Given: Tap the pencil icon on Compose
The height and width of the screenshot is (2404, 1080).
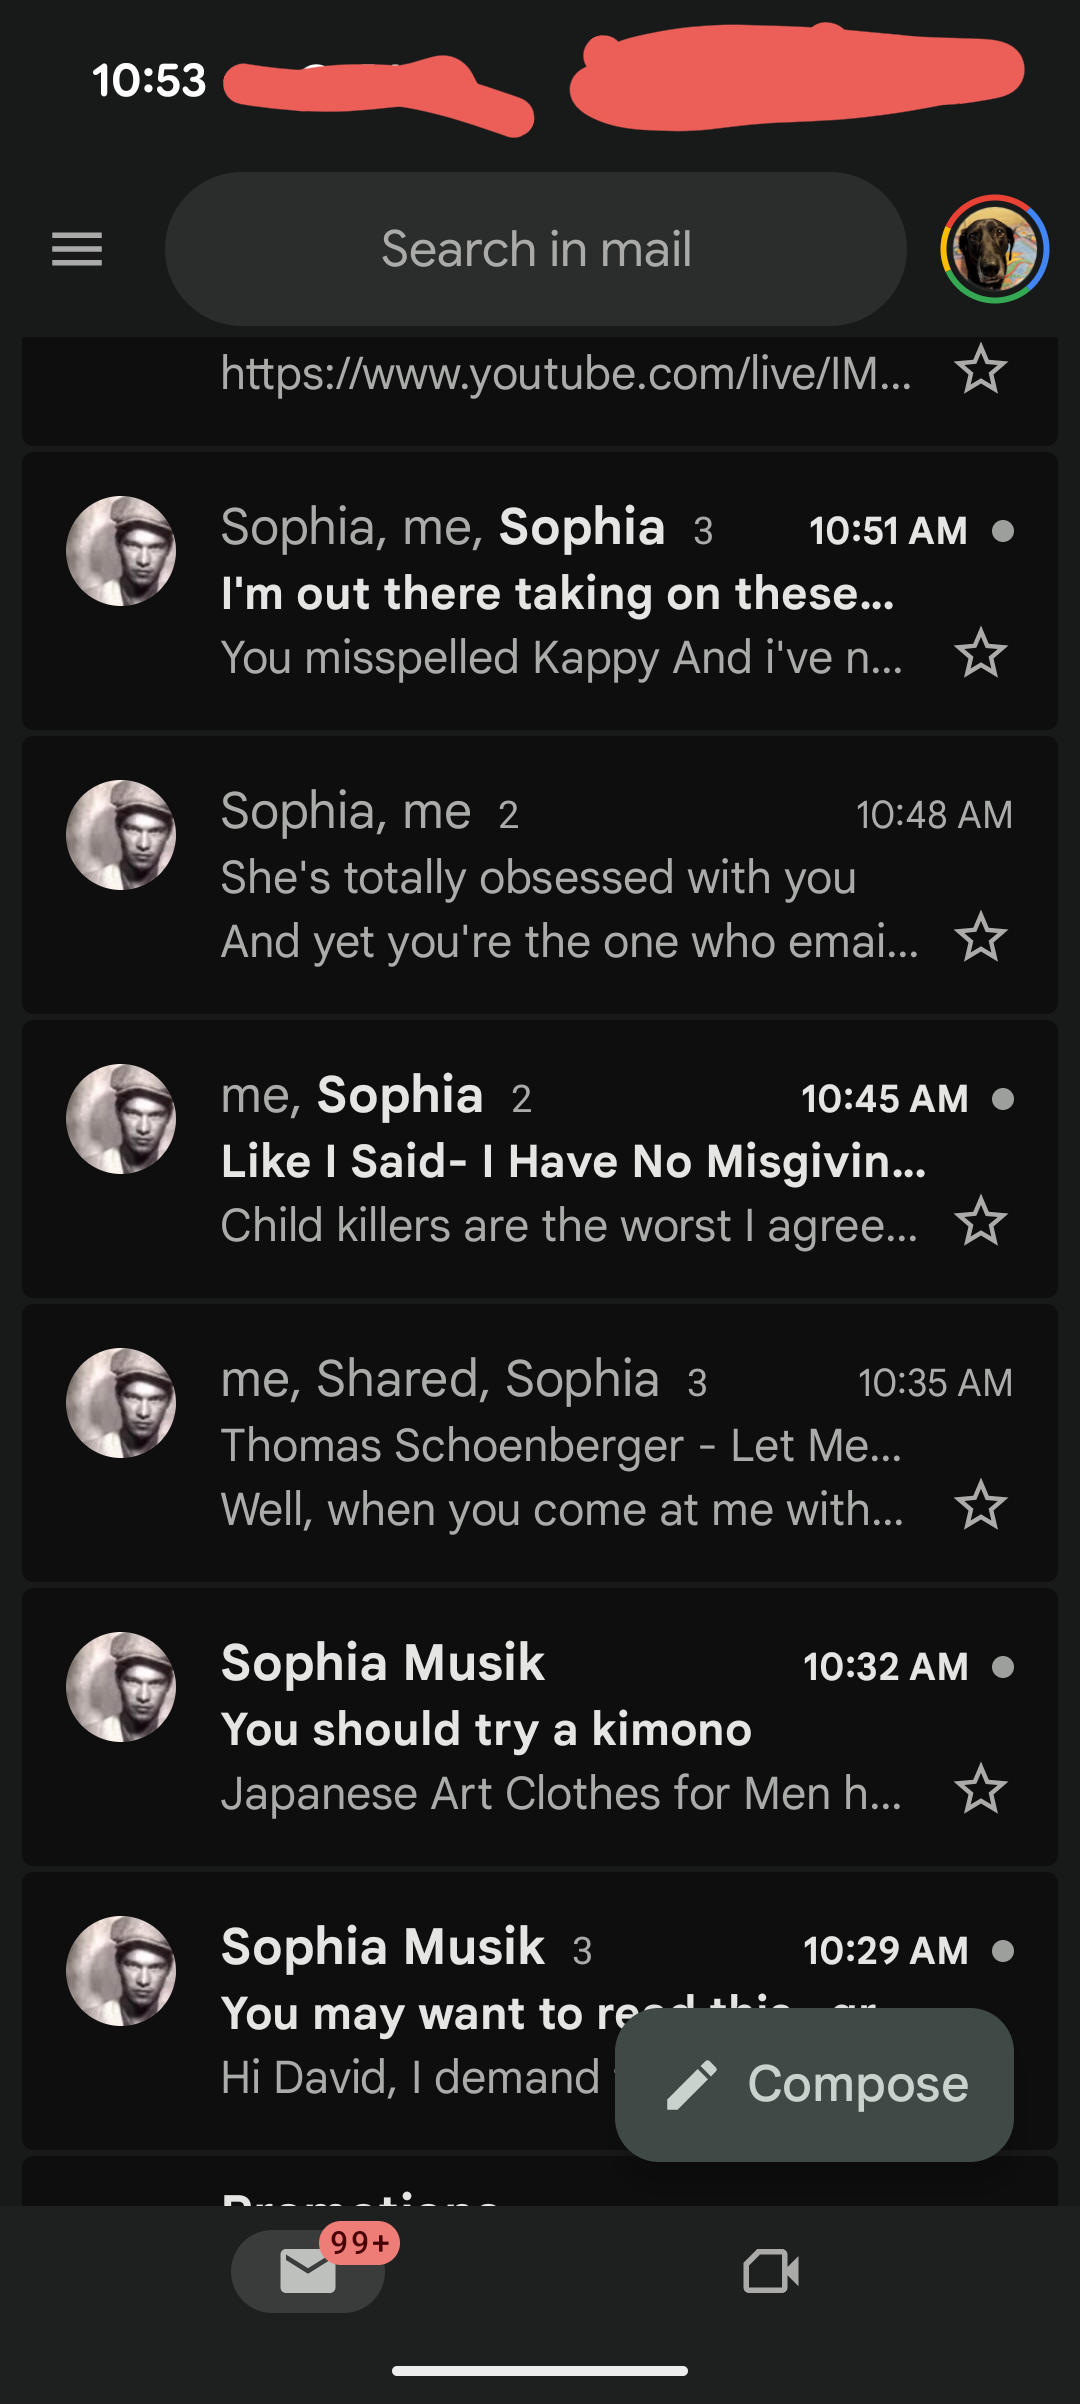Looking at the screenshot, I should [x=692, y=2085].
